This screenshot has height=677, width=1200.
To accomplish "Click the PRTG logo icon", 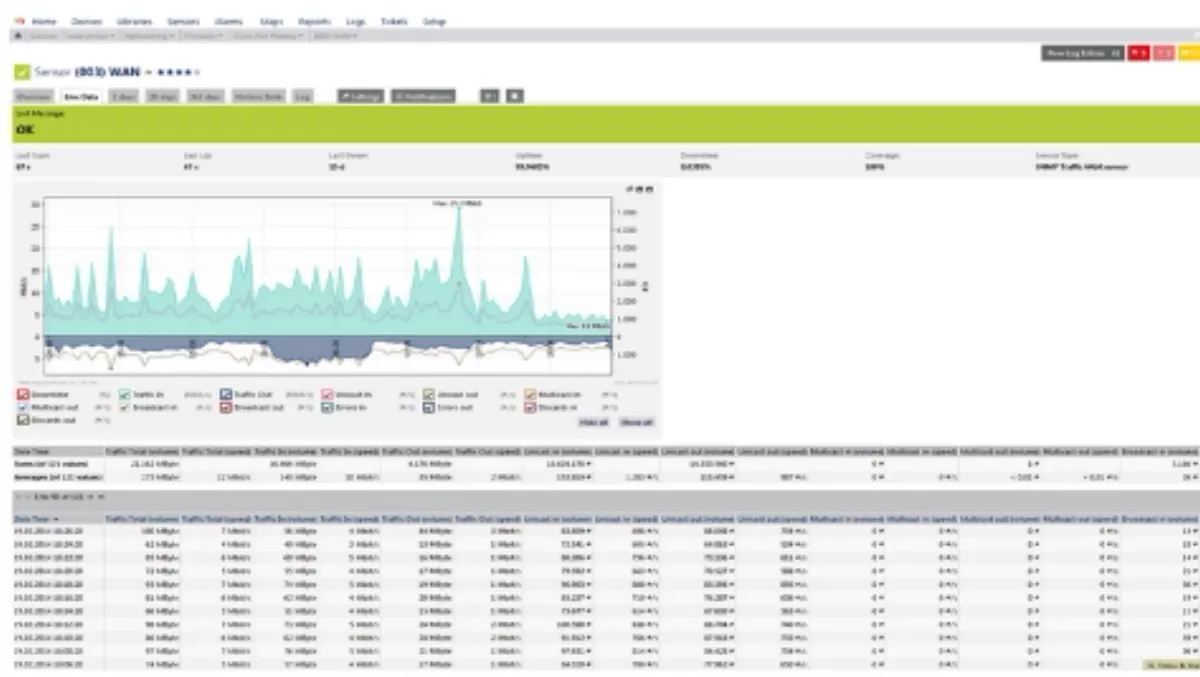I will coord(19,21).
